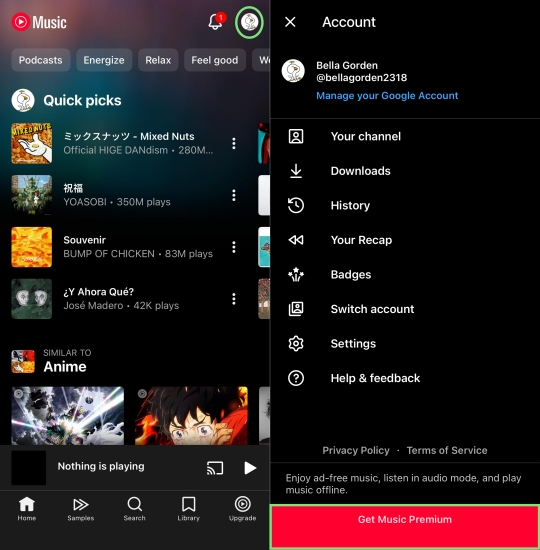Image resolution: width=540 pixels, height=550 pixels.
Task: Click the Downloads arrow icon
Action: tap(296, 171)
